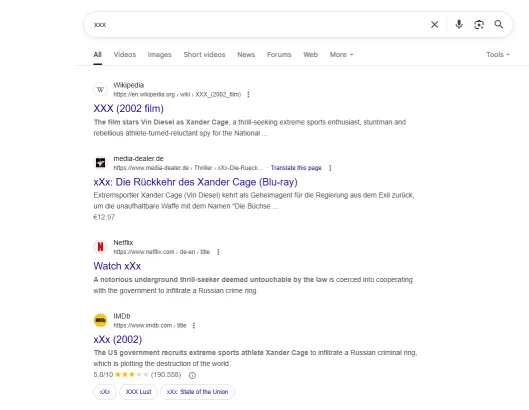The width and height of the screenshot is (529, 410).
Task: Select the xXx: State of the Union chip
Action: (197, 392)
